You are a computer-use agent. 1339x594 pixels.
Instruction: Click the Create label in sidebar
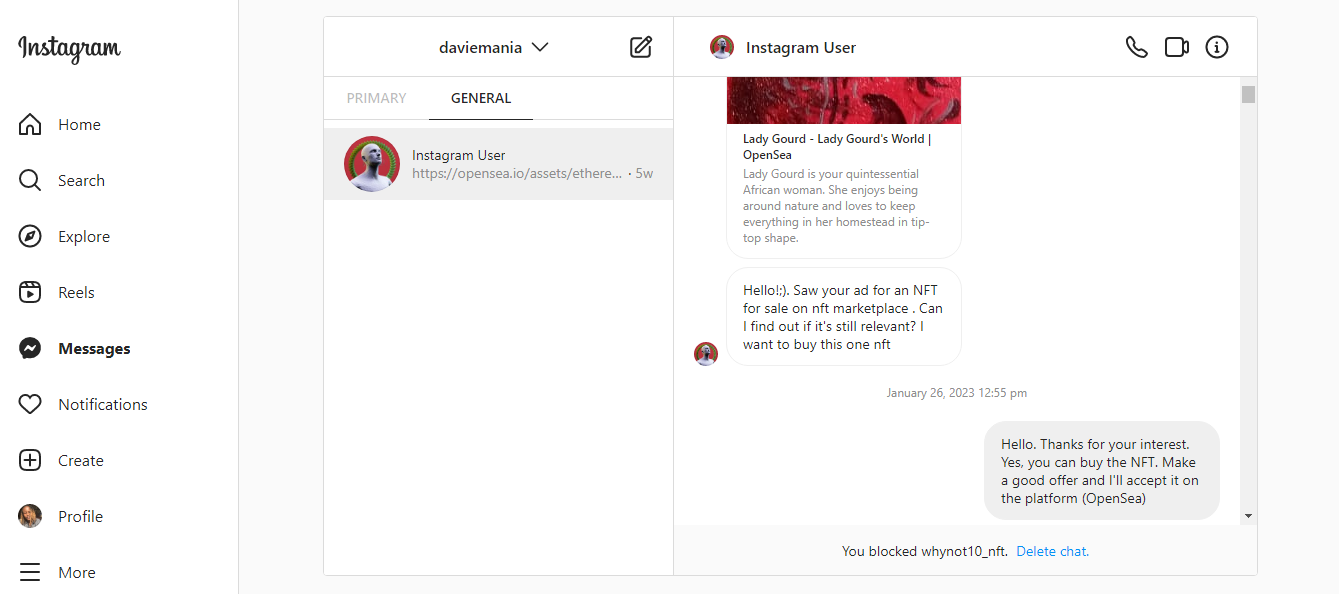click(x=81, y=460)
